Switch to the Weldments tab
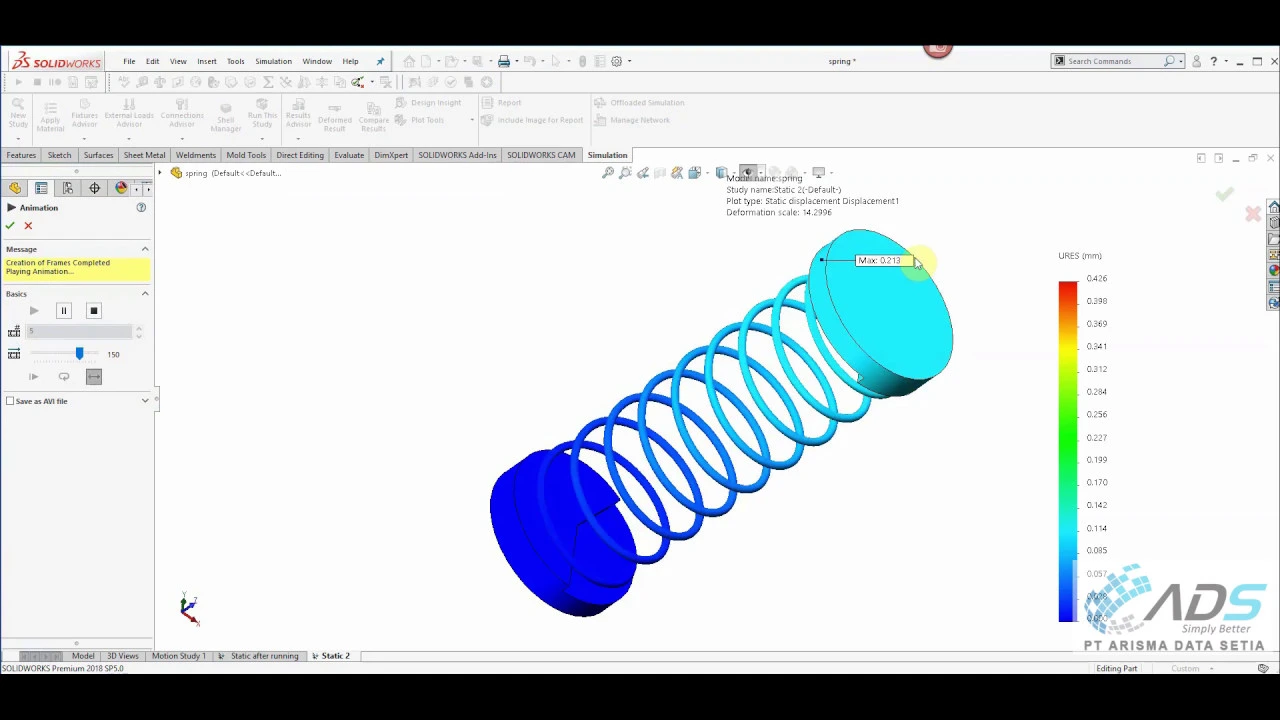Image resolution: width=1280 pixels, height=720 pixels. pos(196,155)
